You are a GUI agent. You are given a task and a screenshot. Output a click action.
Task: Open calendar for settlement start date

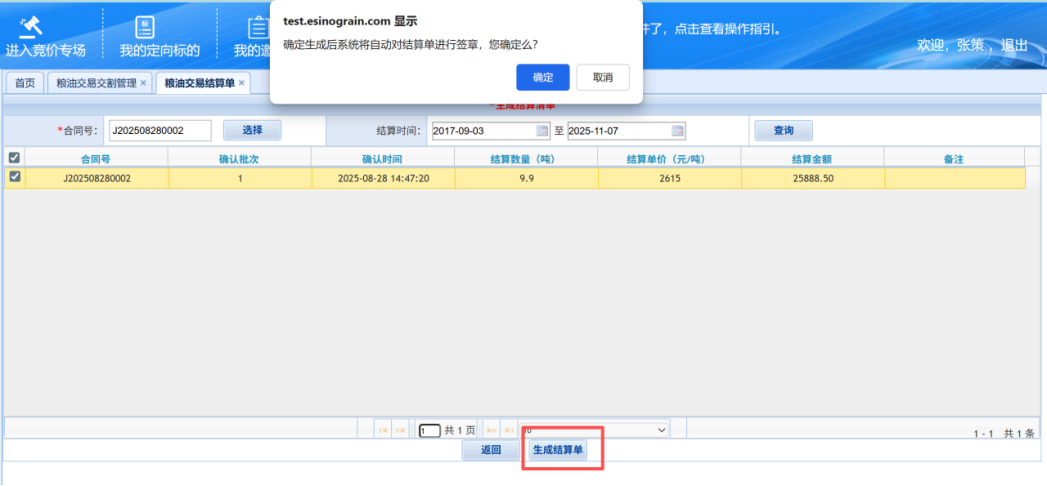tap(542, 131)
